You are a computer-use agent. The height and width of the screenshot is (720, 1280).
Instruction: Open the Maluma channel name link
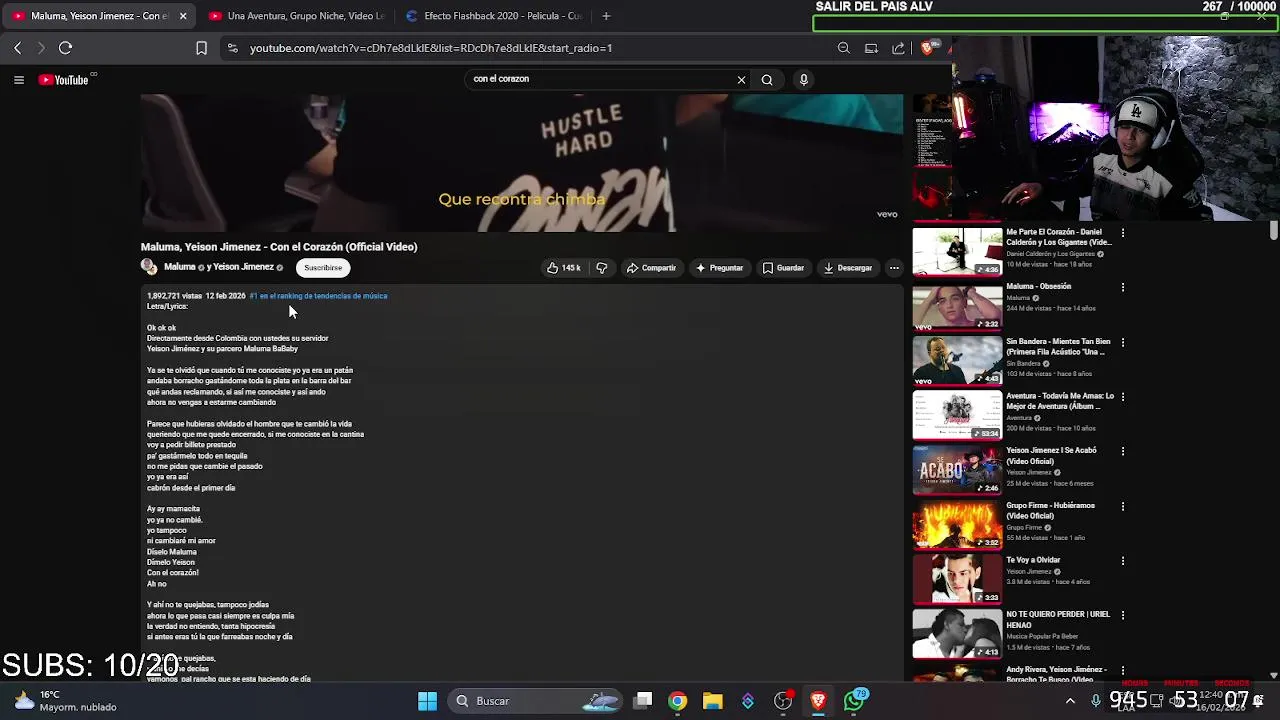pyautogui.click(x=180, y=267)
